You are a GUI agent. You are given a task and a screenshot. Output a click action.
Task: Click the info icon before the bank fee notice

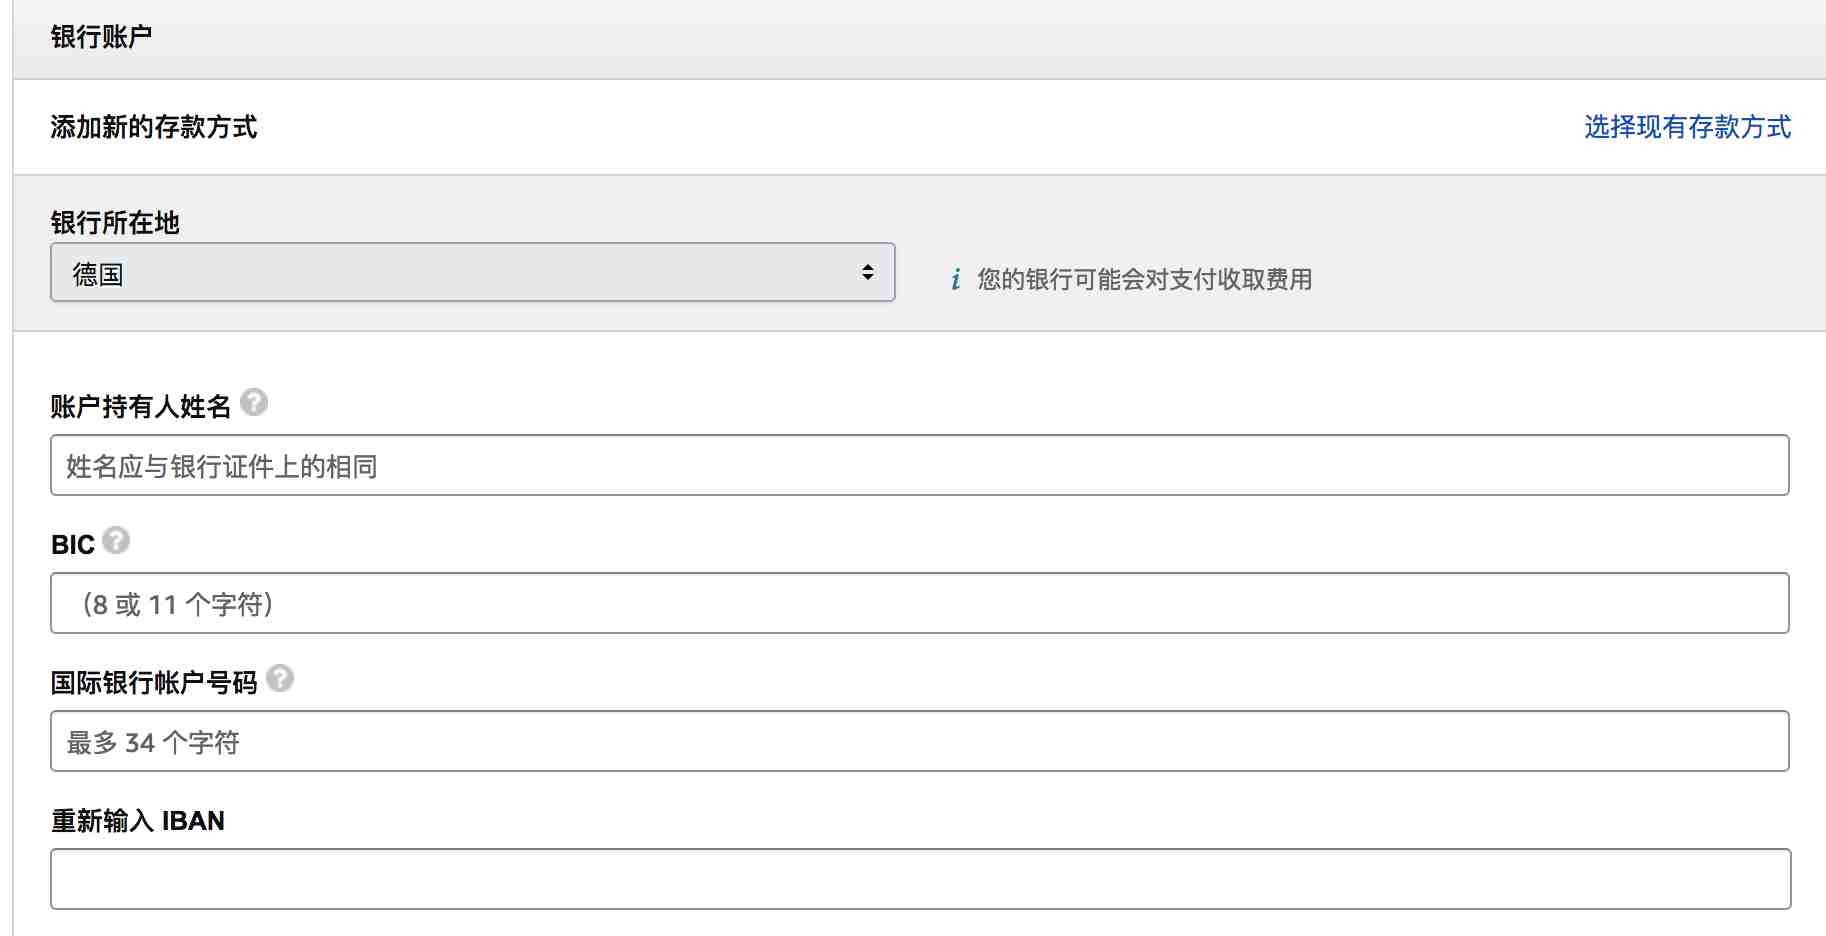click(956, 279)
